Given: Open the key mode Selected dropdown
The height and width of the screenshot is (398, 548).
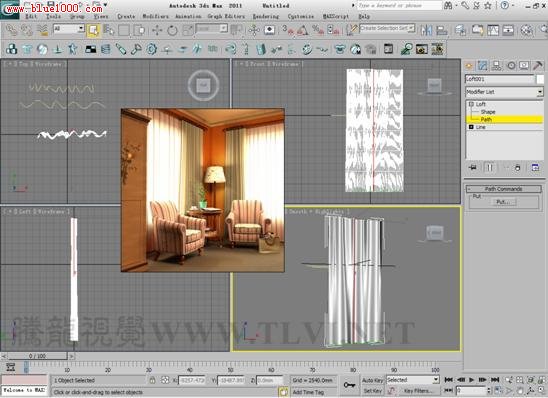Looking at the screenshot, I should (413, 380).
